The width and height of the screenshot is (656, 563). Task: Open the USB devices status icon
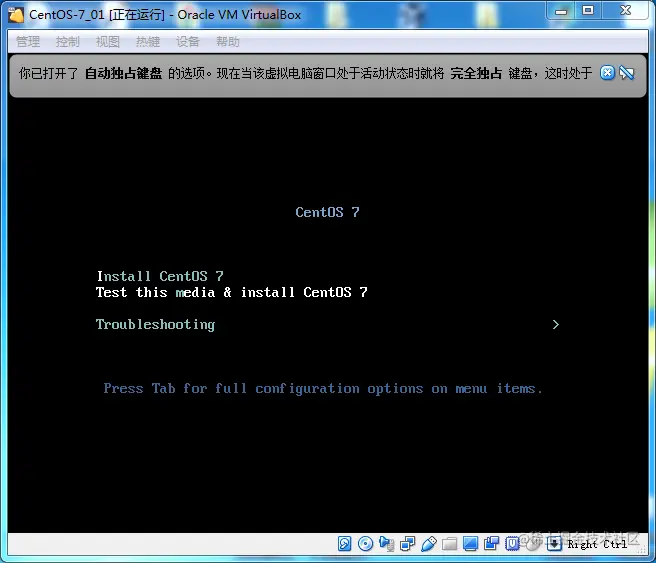pyautogui.click(x=429, y=544)
